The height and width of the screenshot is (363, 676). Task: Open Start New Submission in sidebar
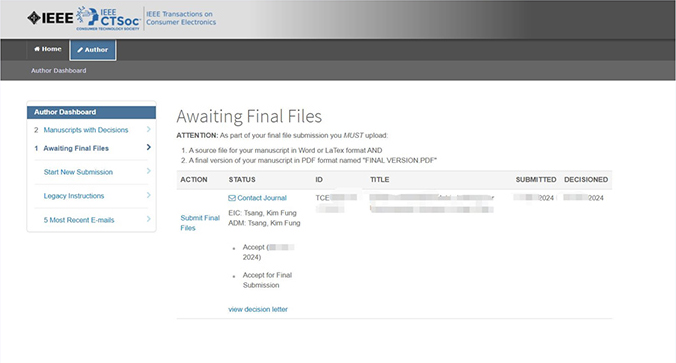(x=78, y=172)
